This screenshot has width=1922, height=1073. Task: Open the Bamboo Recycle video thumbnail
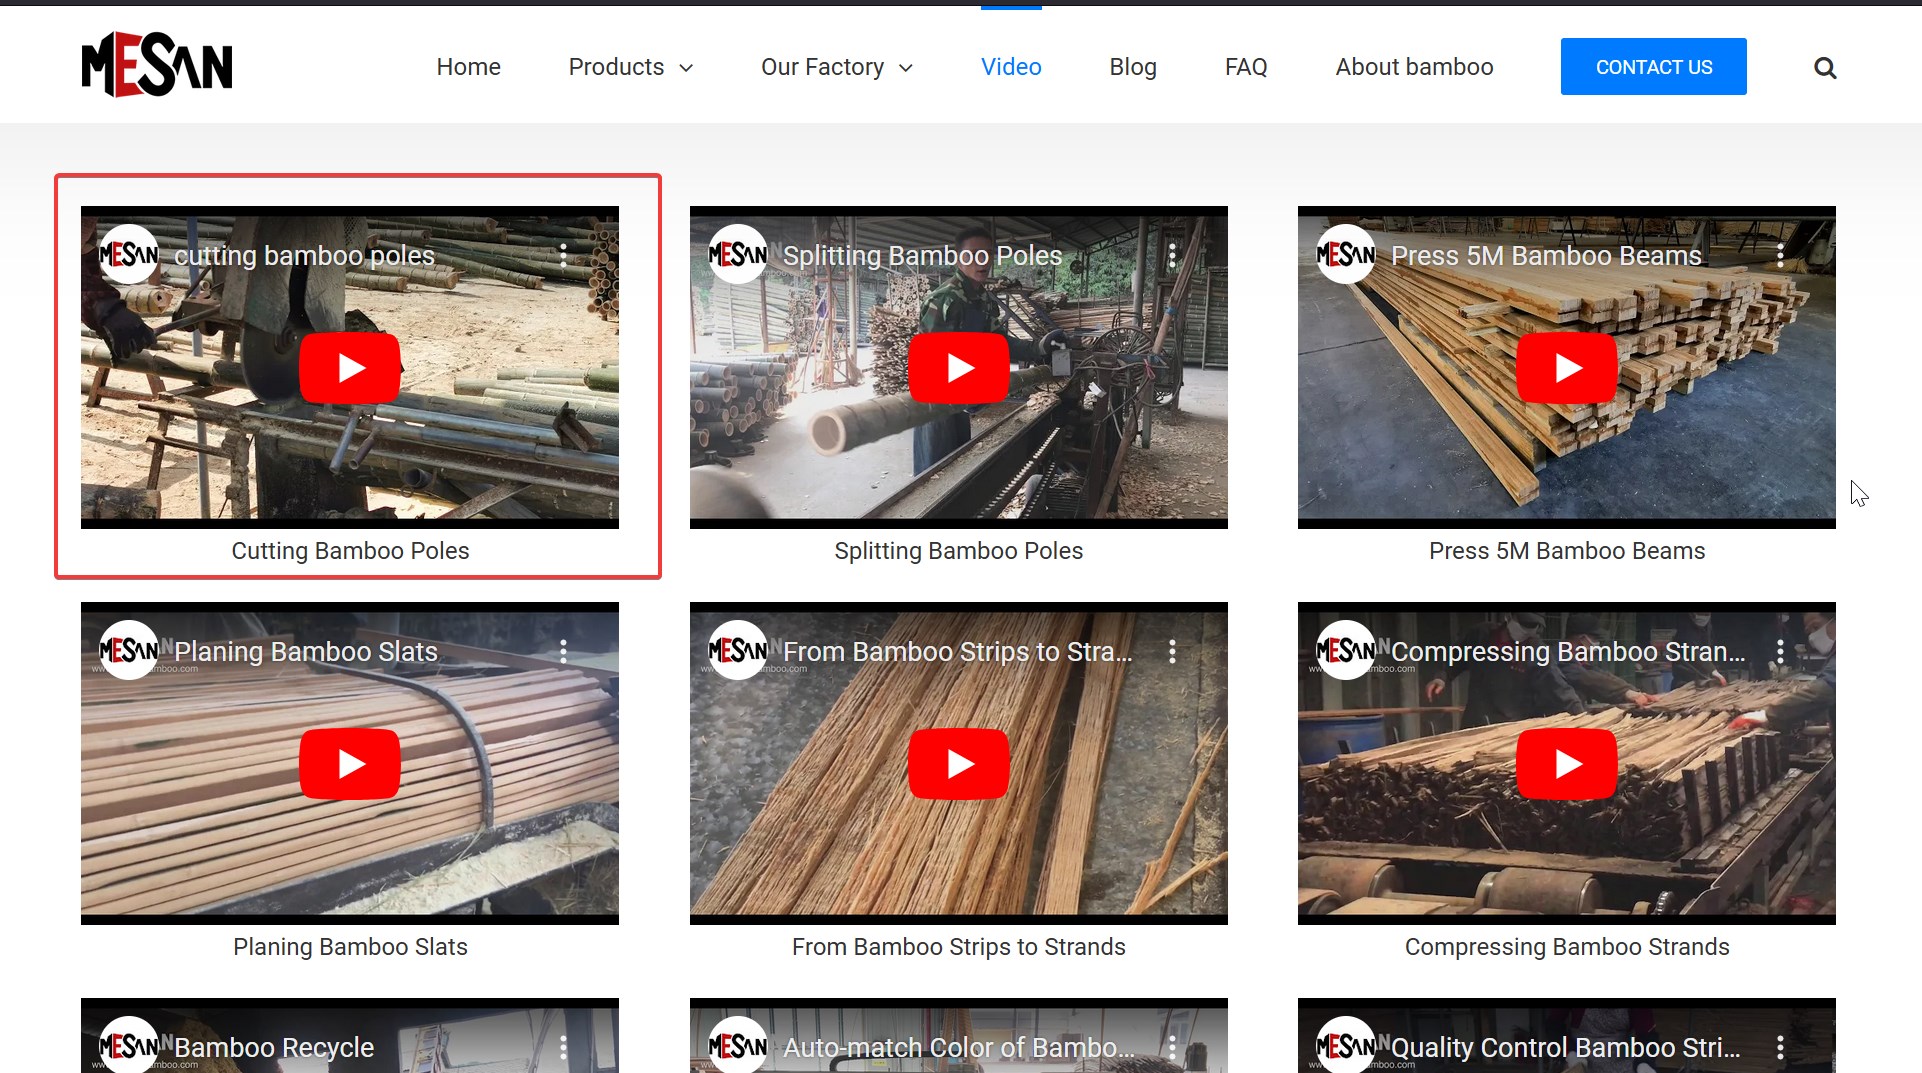pos(349,1040)
